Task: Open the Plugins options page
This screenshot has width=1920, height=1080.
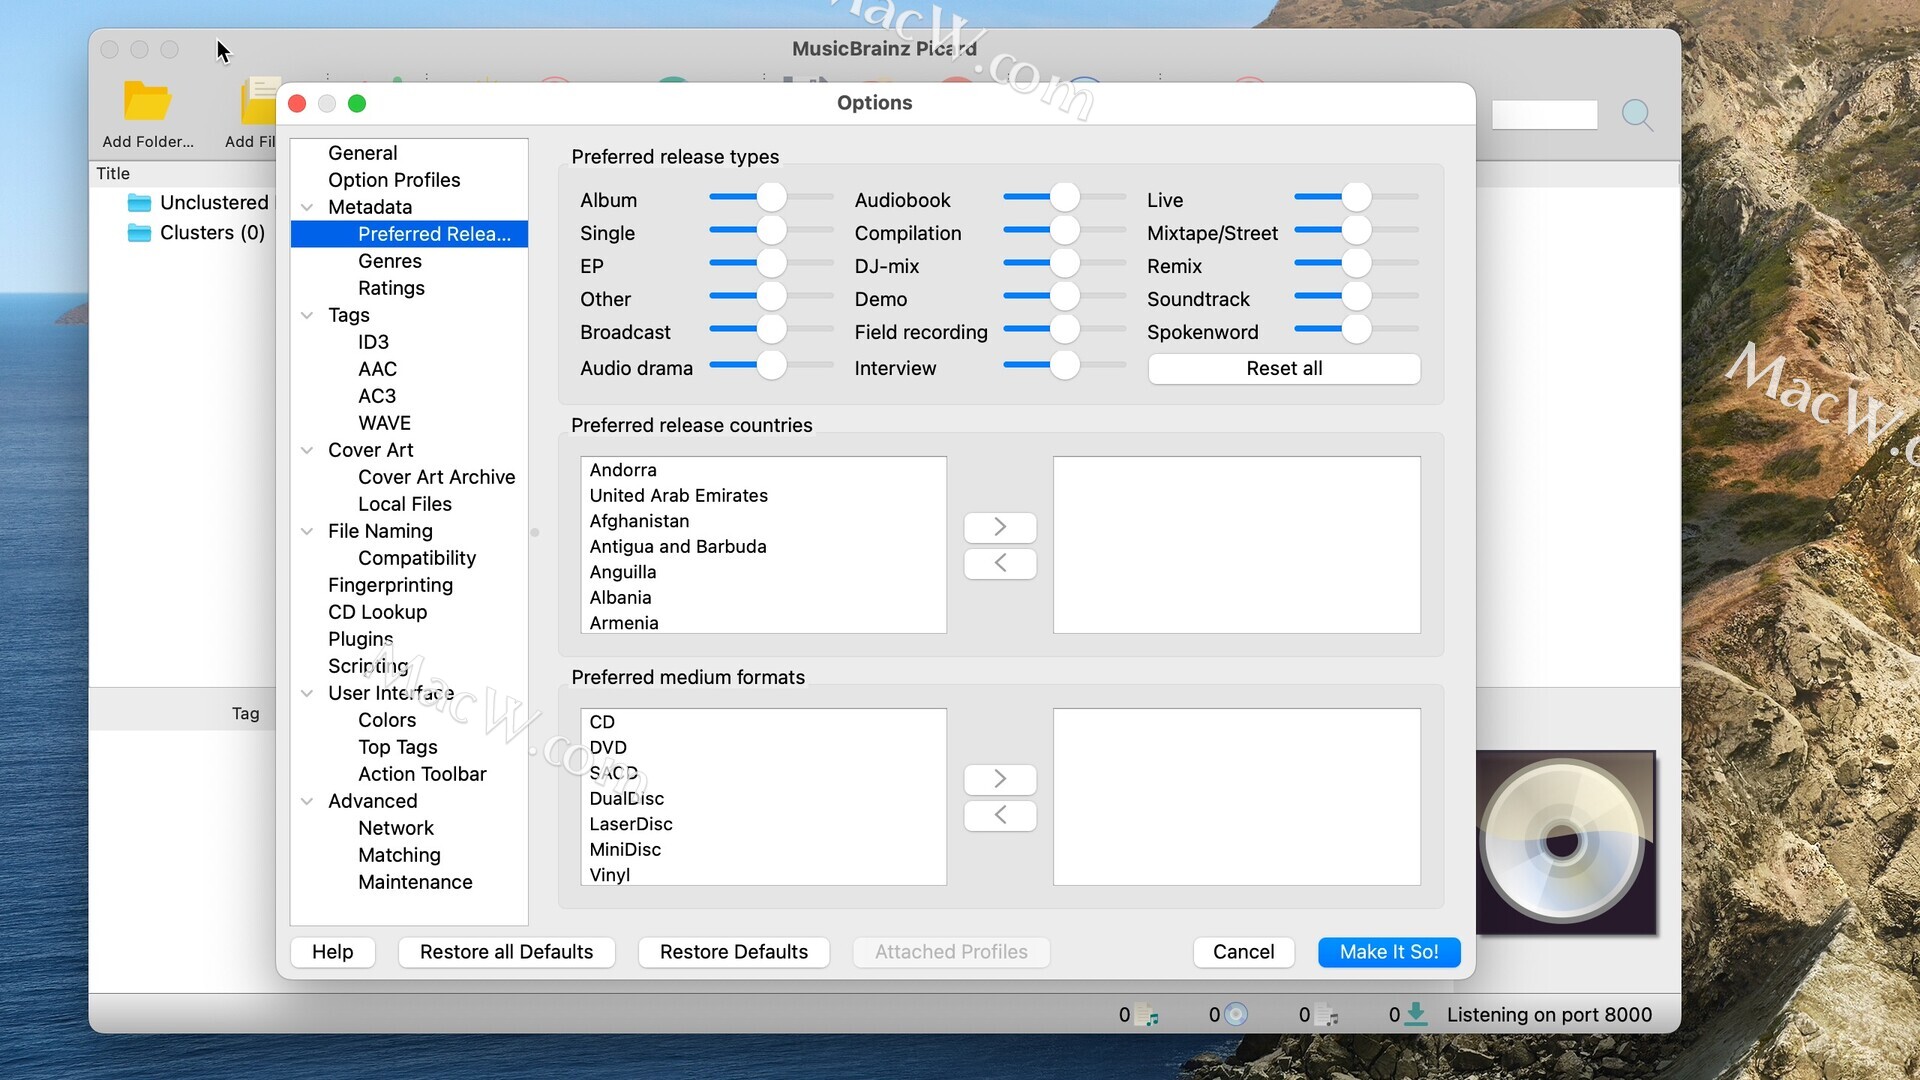Action: pyautogui.click(x=360, y=639)
